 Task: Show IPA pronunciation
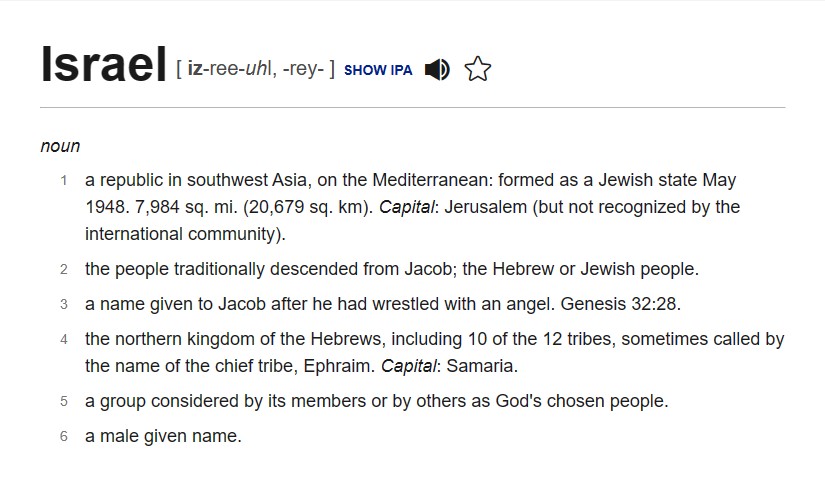(x=378, y=70)
